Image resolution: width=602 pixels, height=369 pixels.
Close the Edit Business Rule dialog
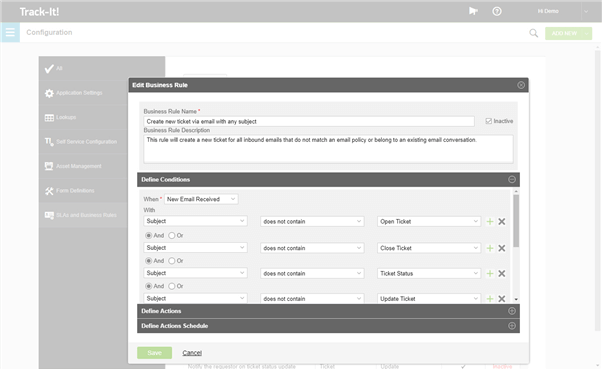(x=521, y=85)
